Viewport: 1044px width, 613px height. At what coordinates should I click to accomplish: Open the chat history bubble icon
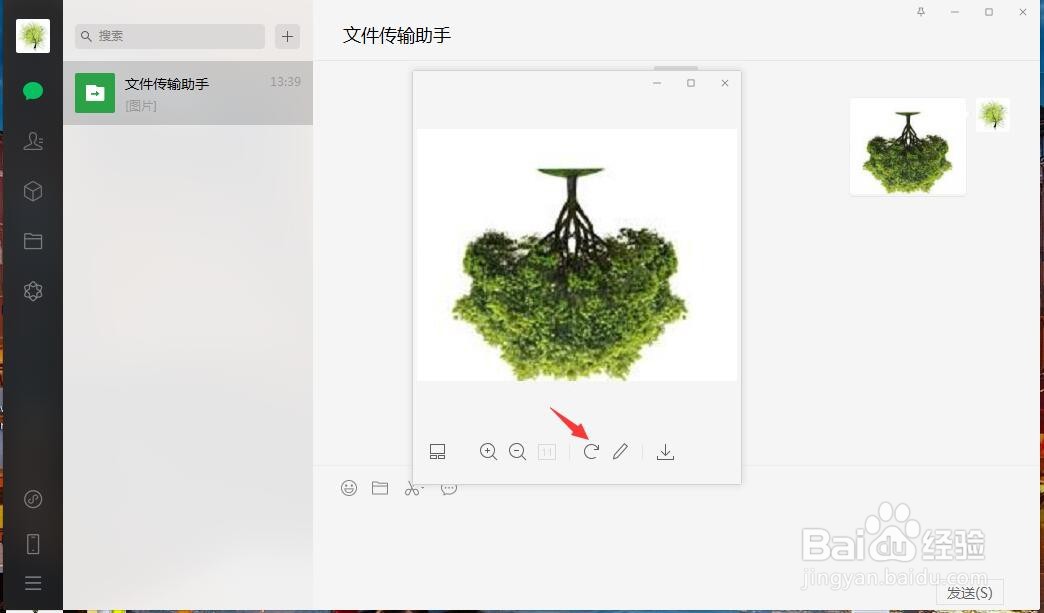(x=448, y=488)
